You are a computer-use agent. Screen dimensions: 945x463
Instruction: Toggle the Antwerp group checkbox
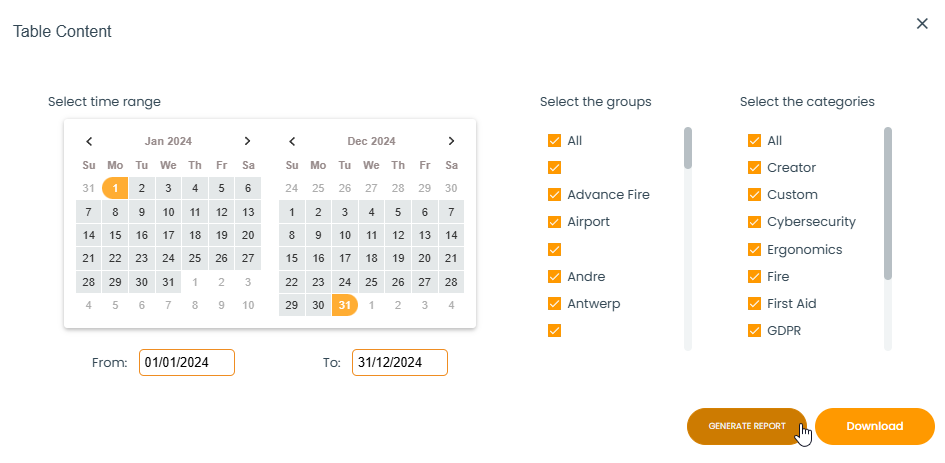pyautogui.click(x=554, y=304)
